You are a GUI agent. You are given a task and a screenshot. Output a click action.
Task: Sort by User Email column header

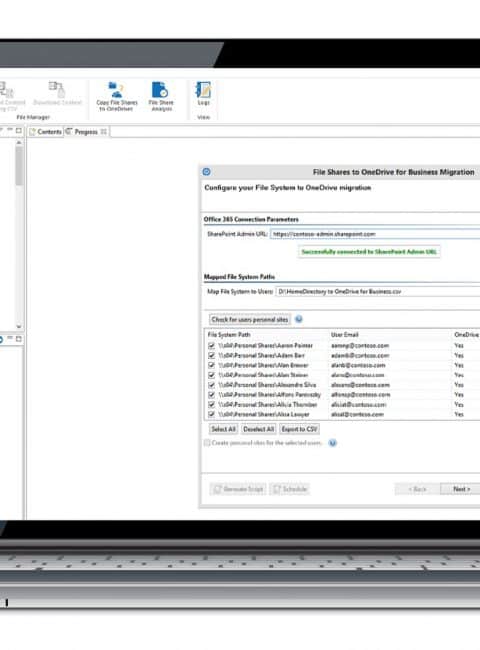tap(344, 335)
